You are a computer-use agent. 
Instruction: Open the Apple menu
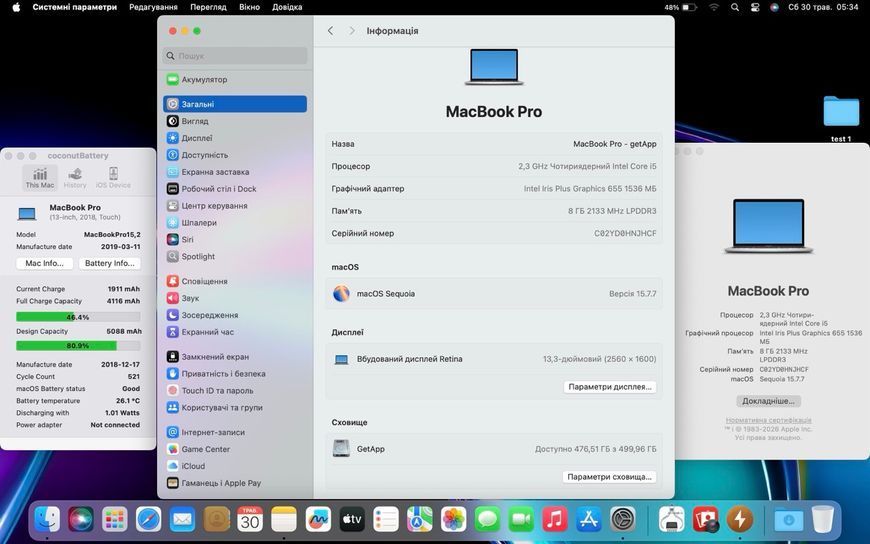[x=16, y=7]
